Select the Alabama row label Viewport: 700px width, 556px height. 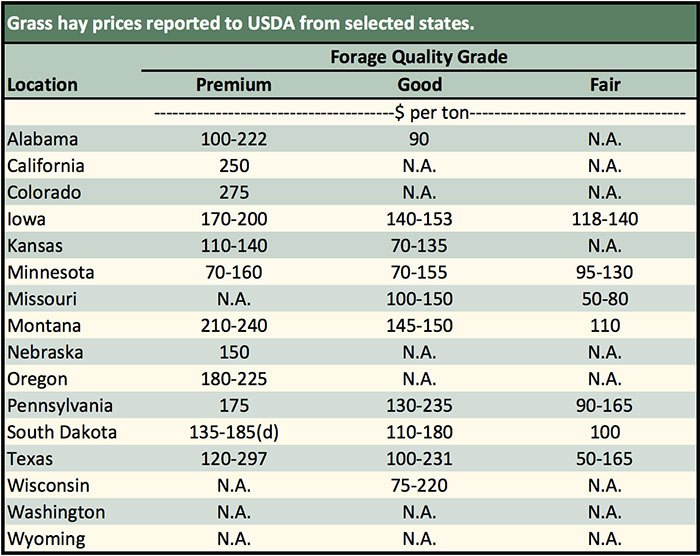pos(42,139)
